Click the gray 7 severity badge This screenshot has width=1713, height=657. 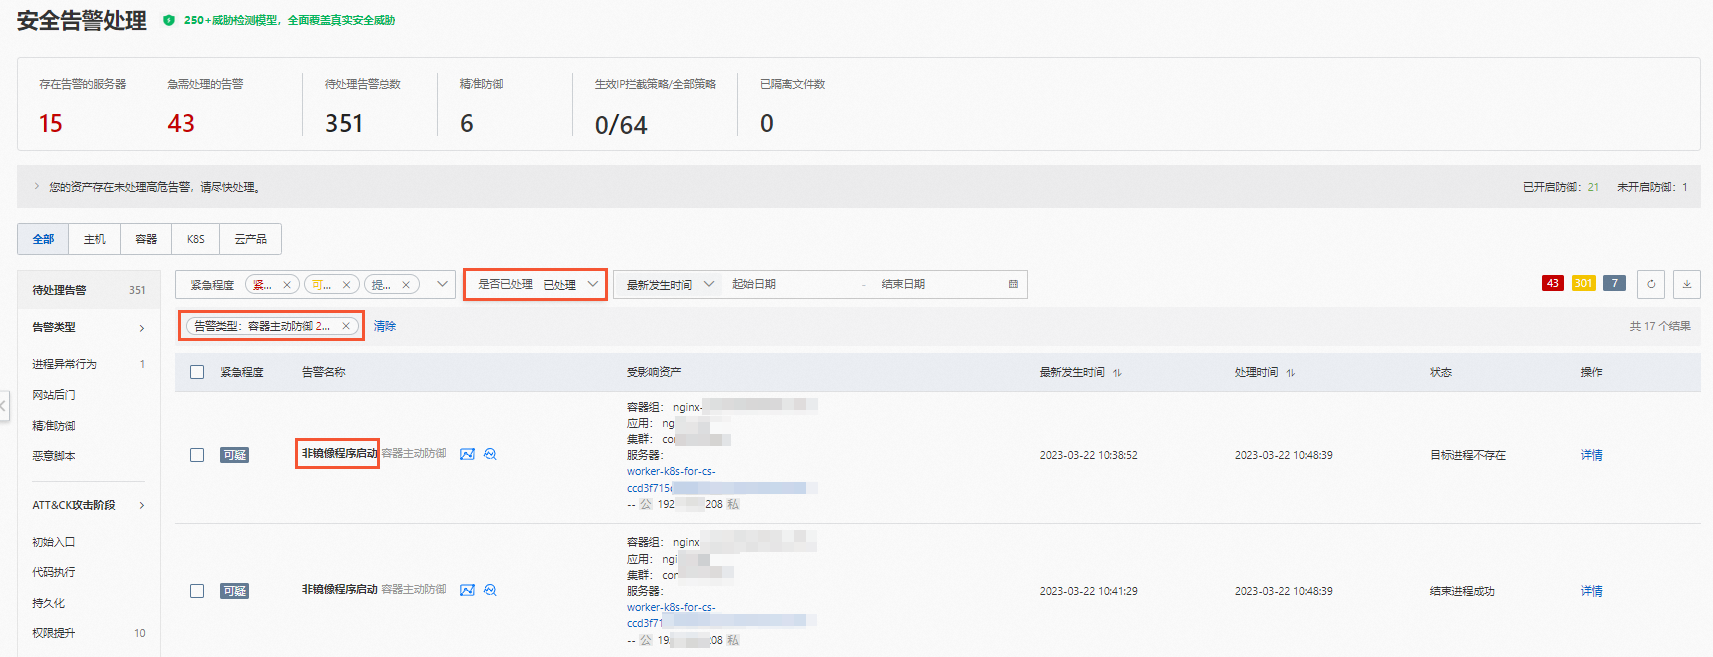click(x=1614, y=283)
